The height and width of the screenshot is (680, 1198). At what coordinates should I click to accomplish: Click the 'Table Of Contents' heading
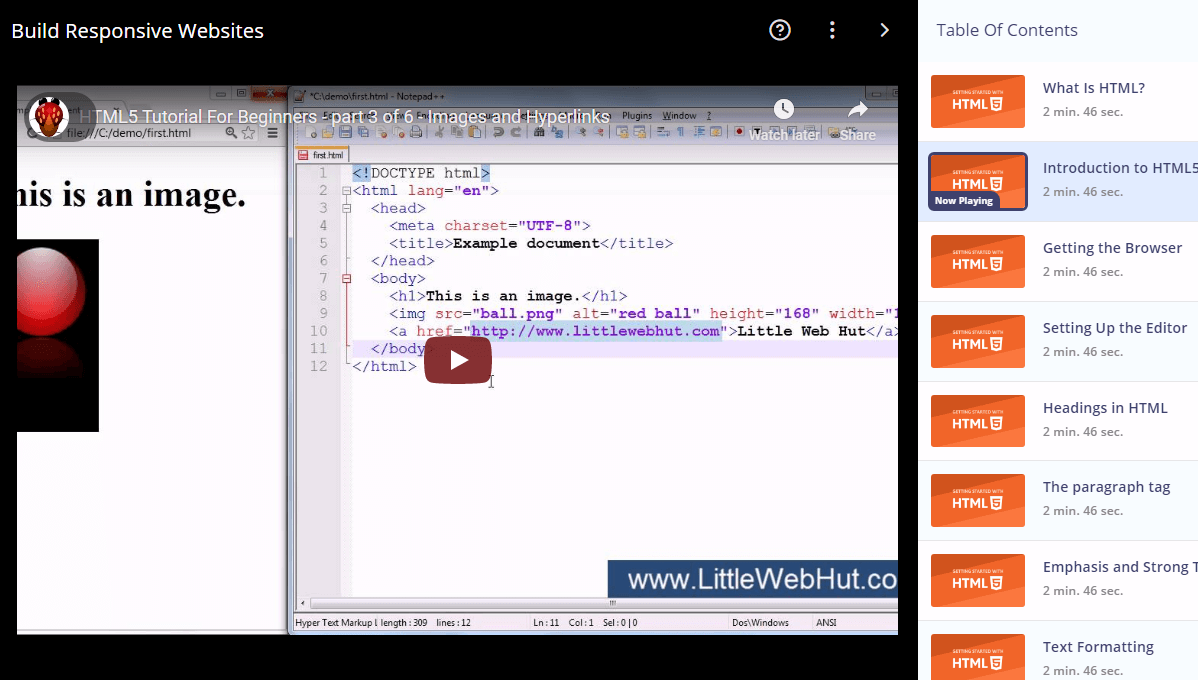(1006, 30)
